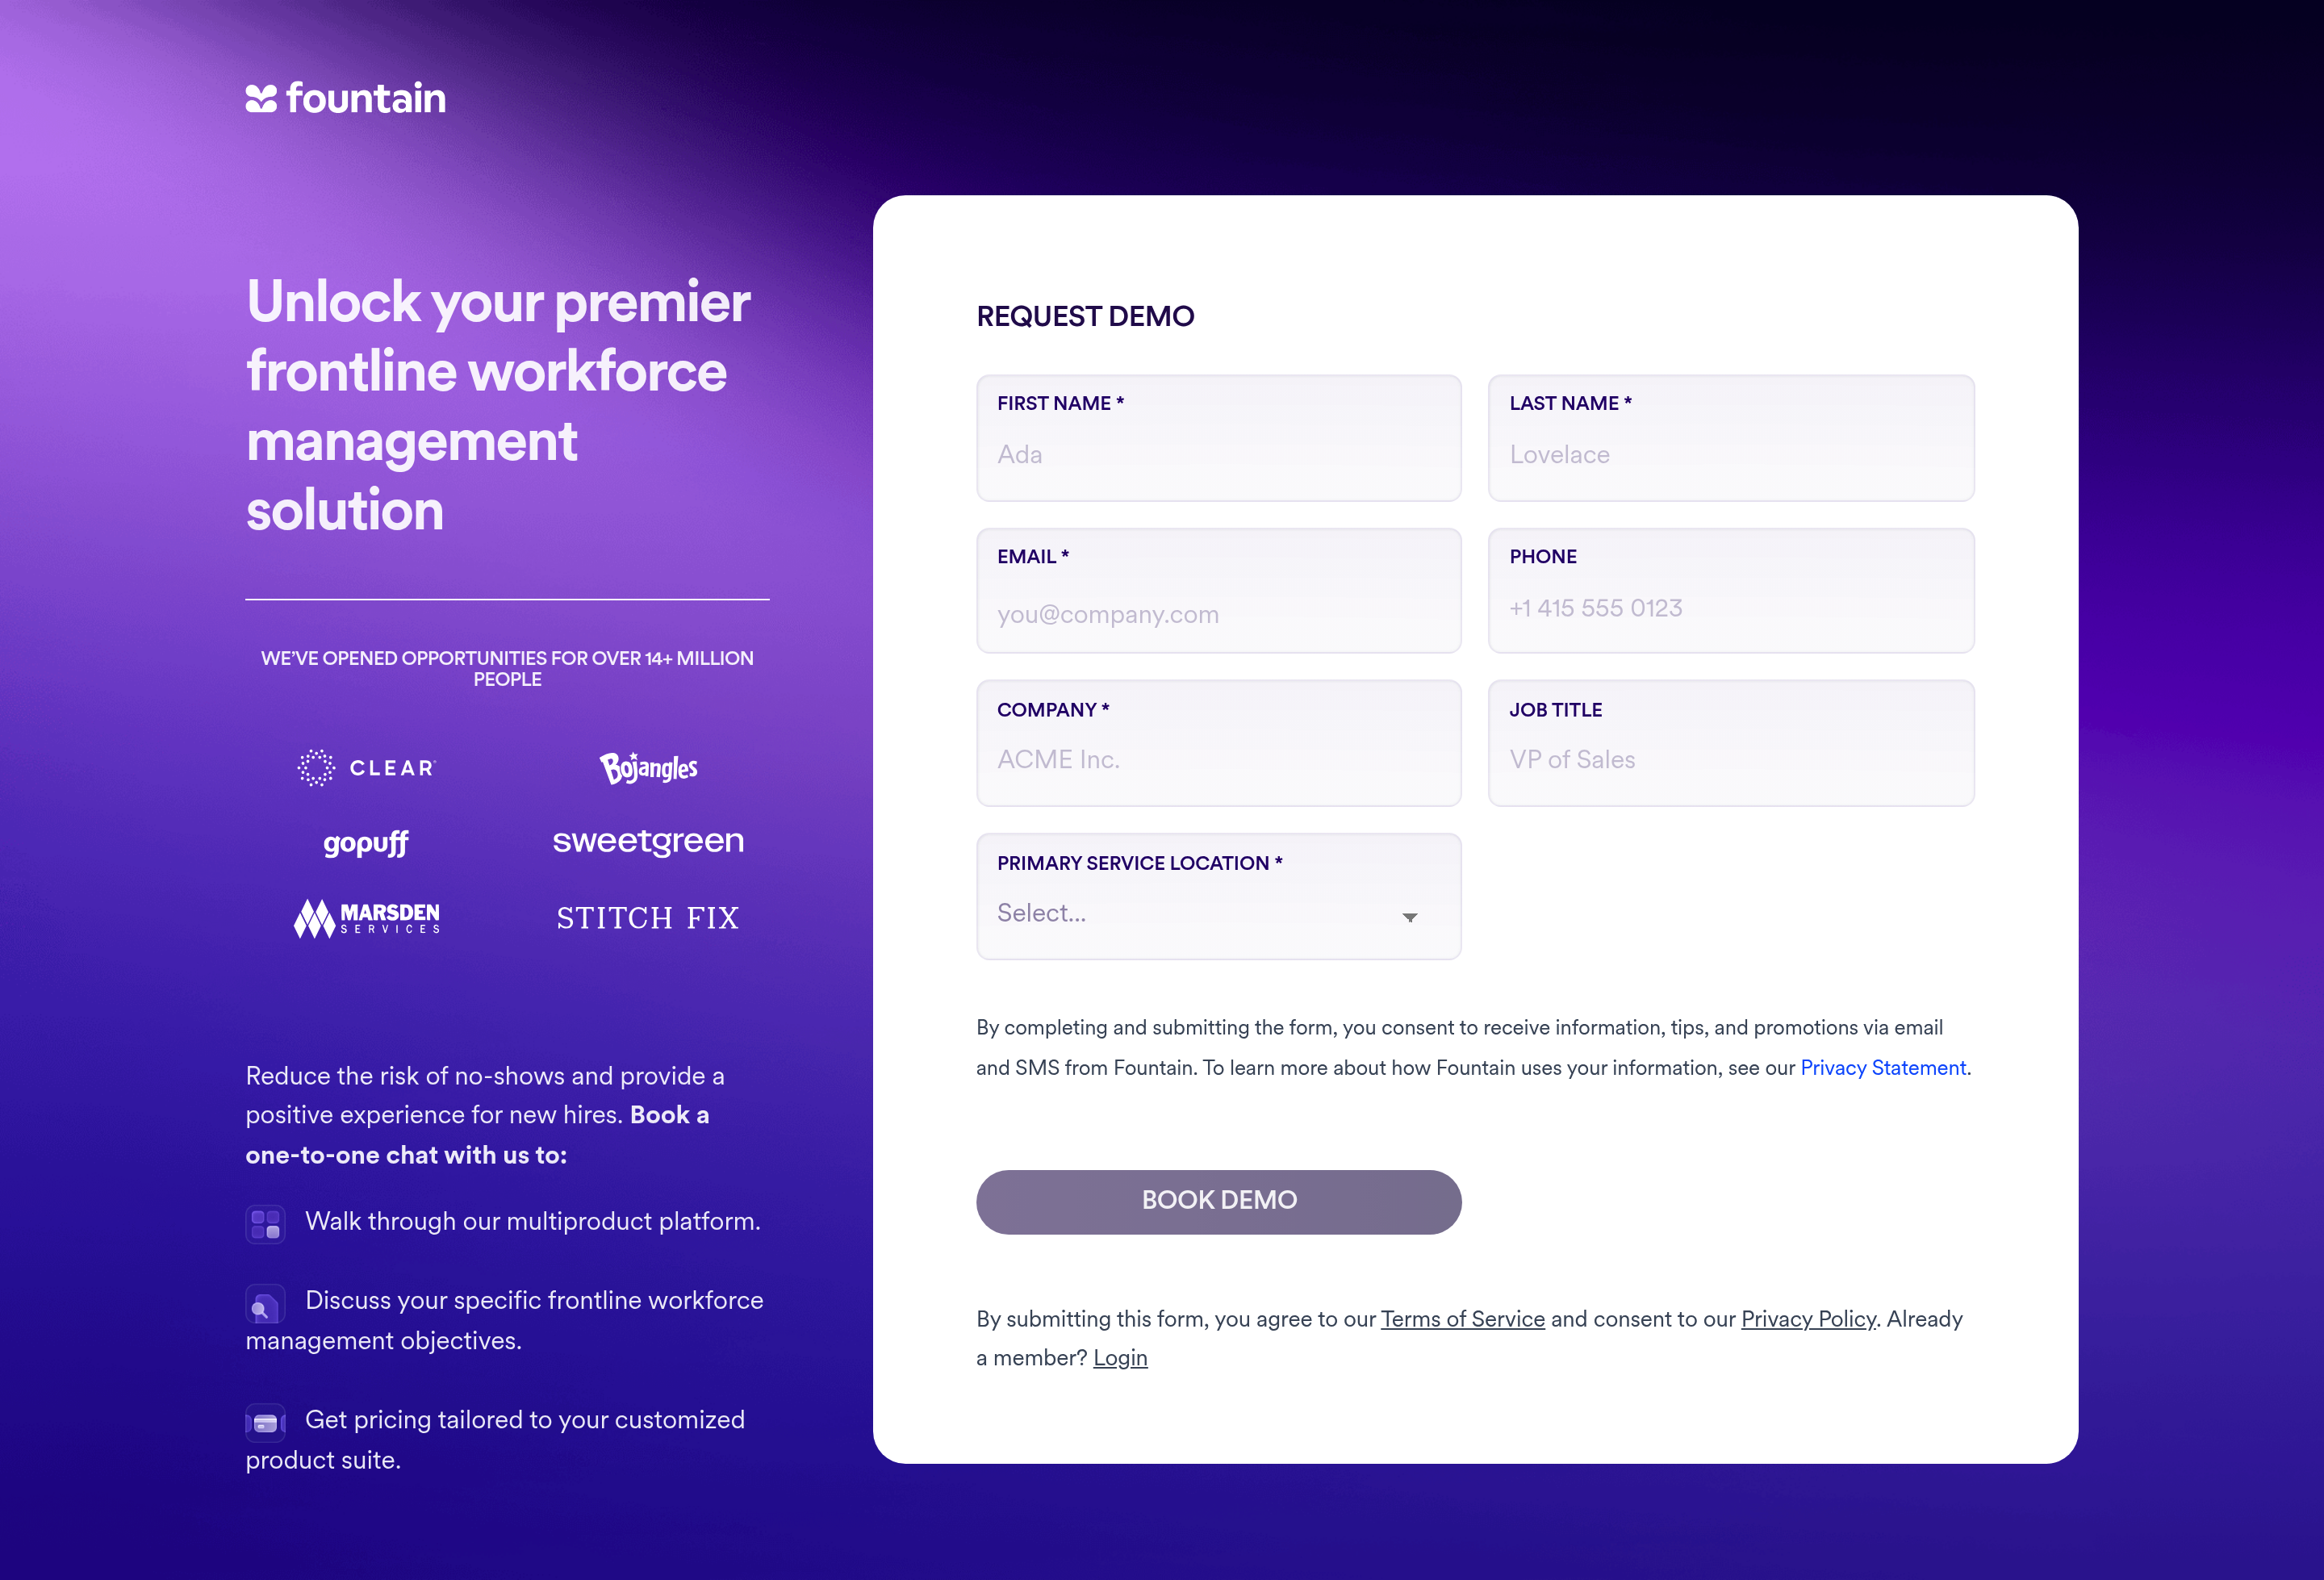2324x1580 pixels.
Task: Select the Company input field
Action: tap(1218, 760)
